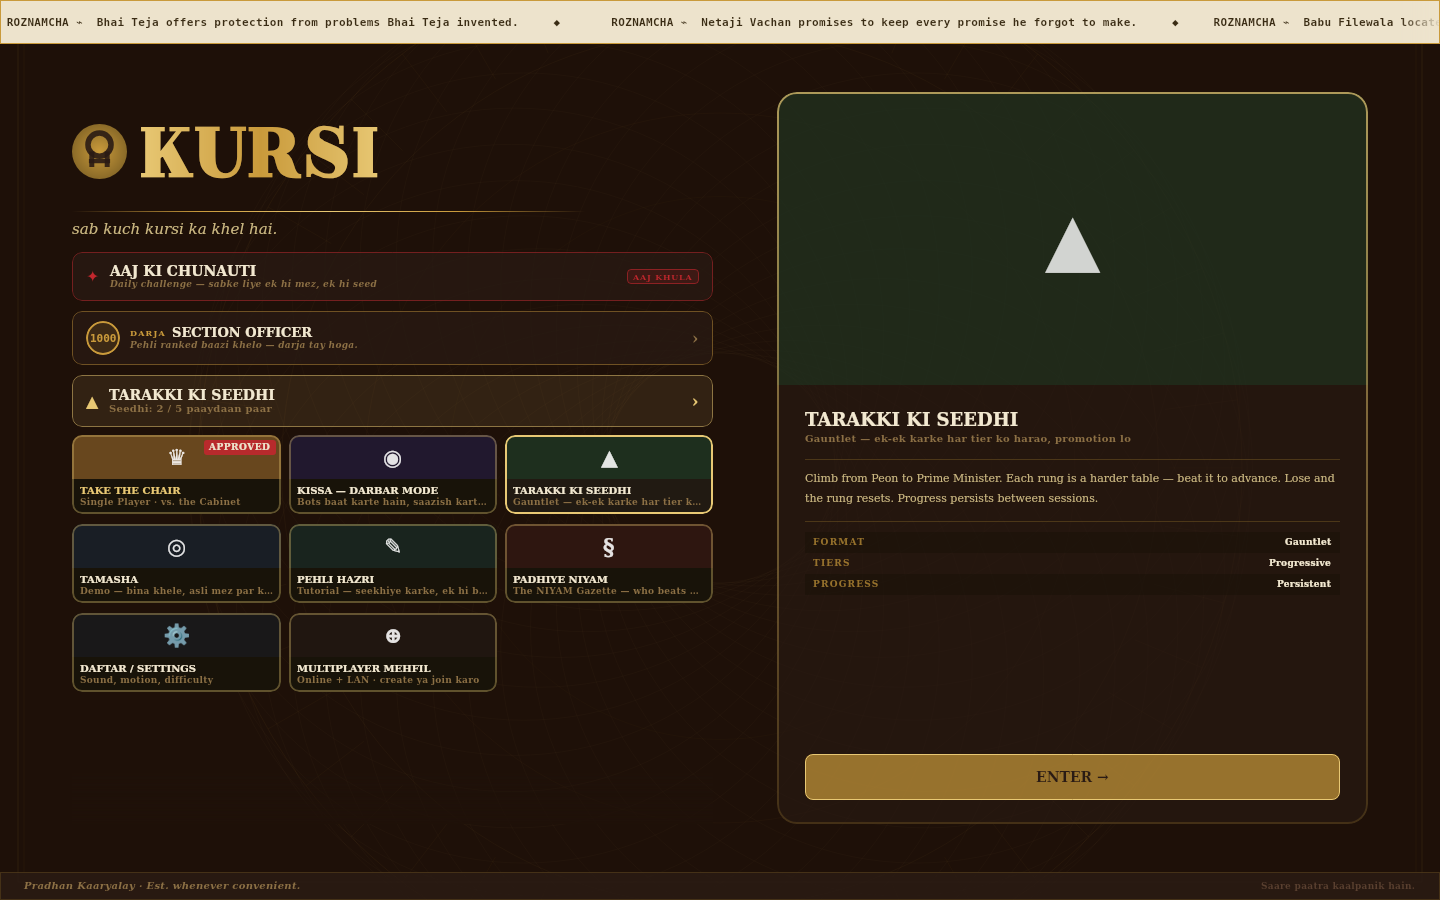
Task: Click the Padhiye Niyam section symbol icon
Action: point(608,547)
